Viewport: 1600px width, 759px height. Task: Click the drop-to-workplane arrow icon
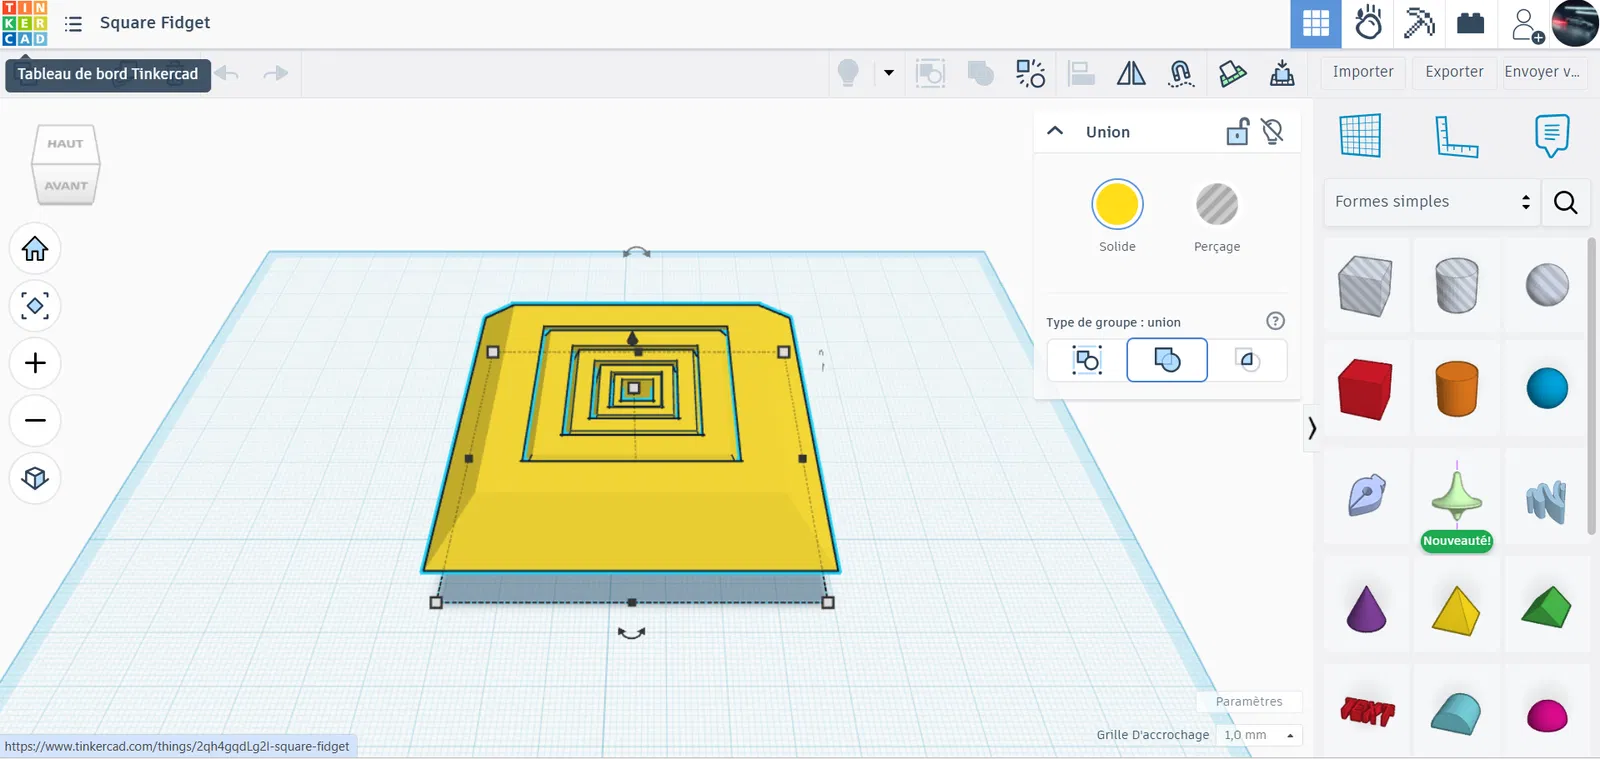click(1282, 73)
